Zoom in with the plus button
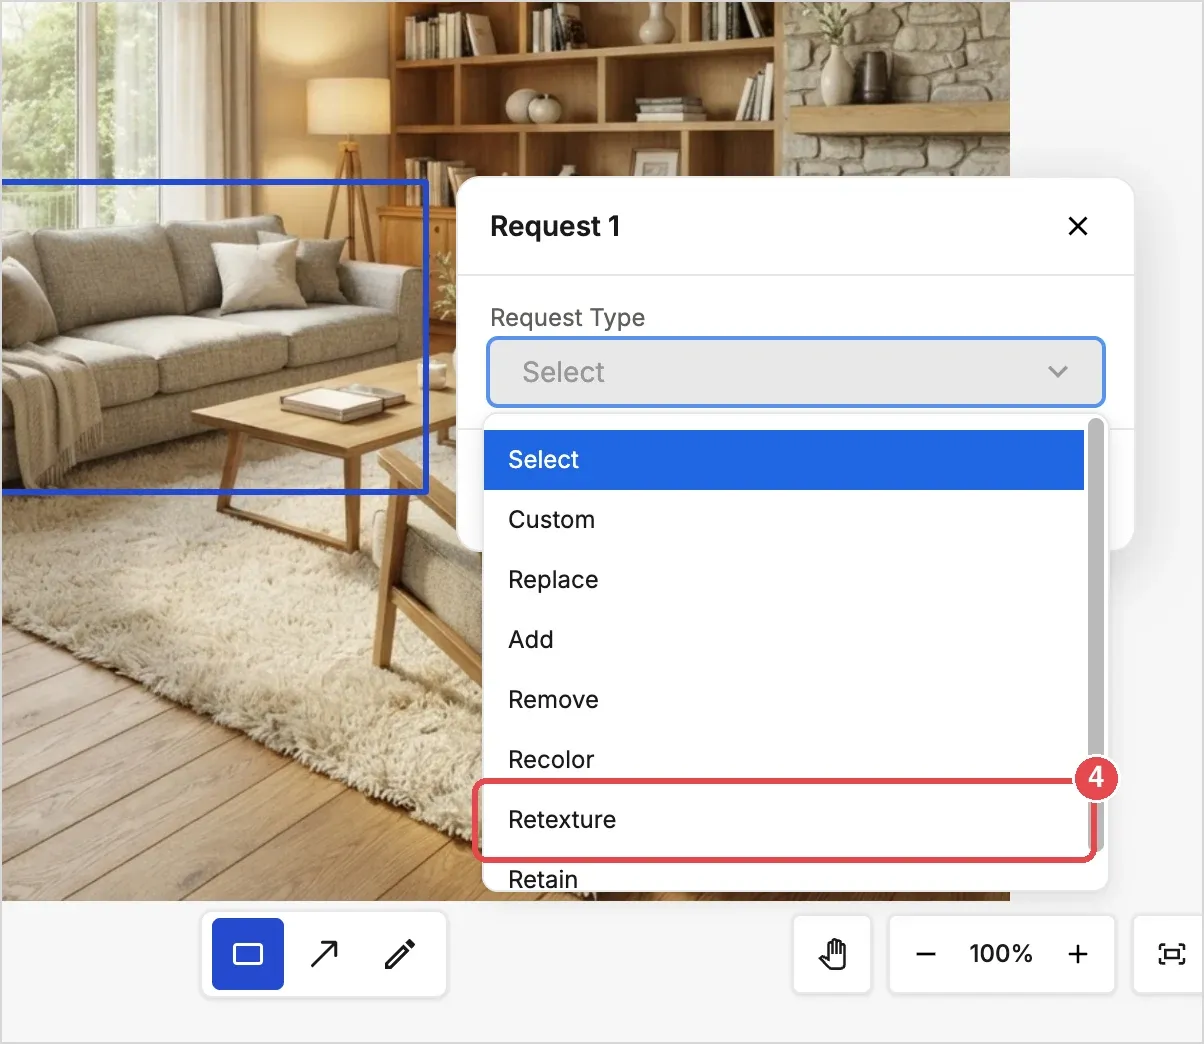1204x1044 pixels. point(1078,954)
